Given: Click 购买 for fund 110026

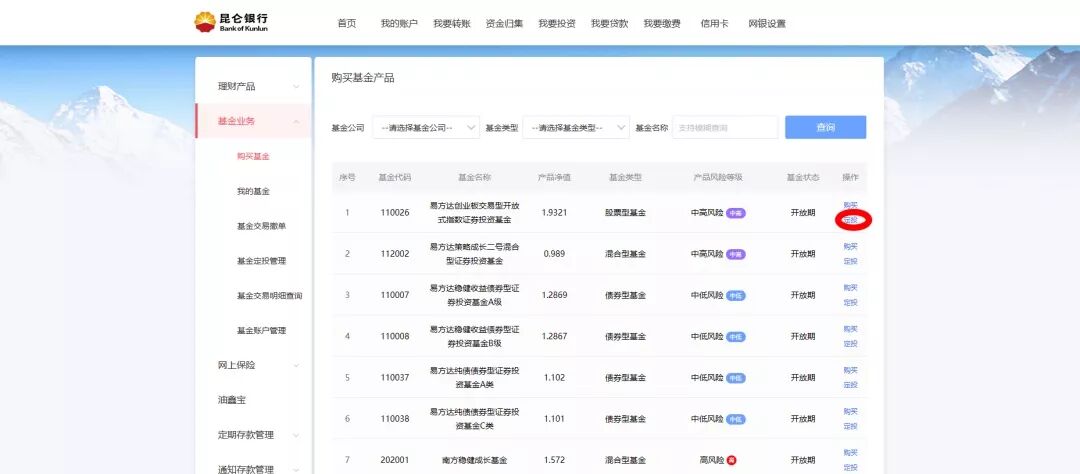Looking at the screenshot, I should coord(851,205).
